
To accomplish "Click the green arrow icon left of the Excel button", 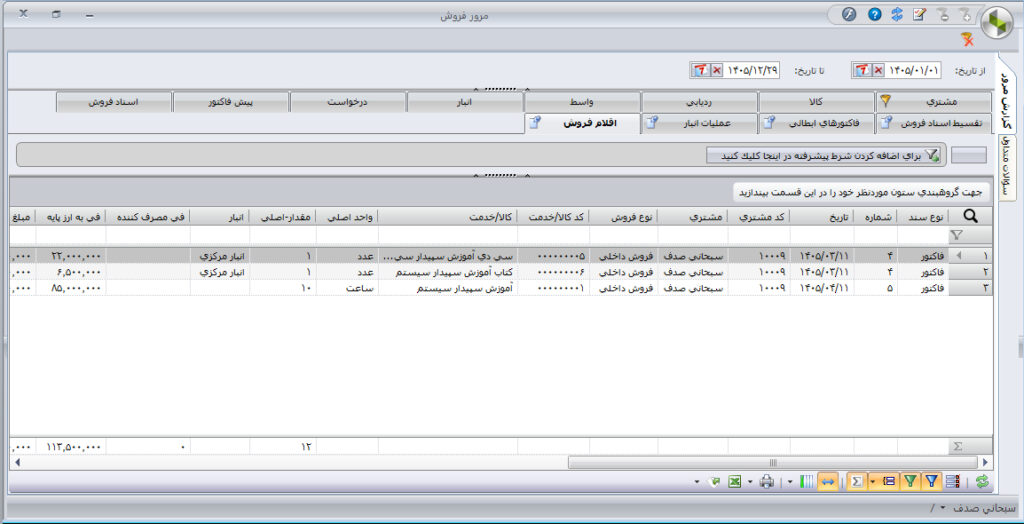I will pos(715,482).
